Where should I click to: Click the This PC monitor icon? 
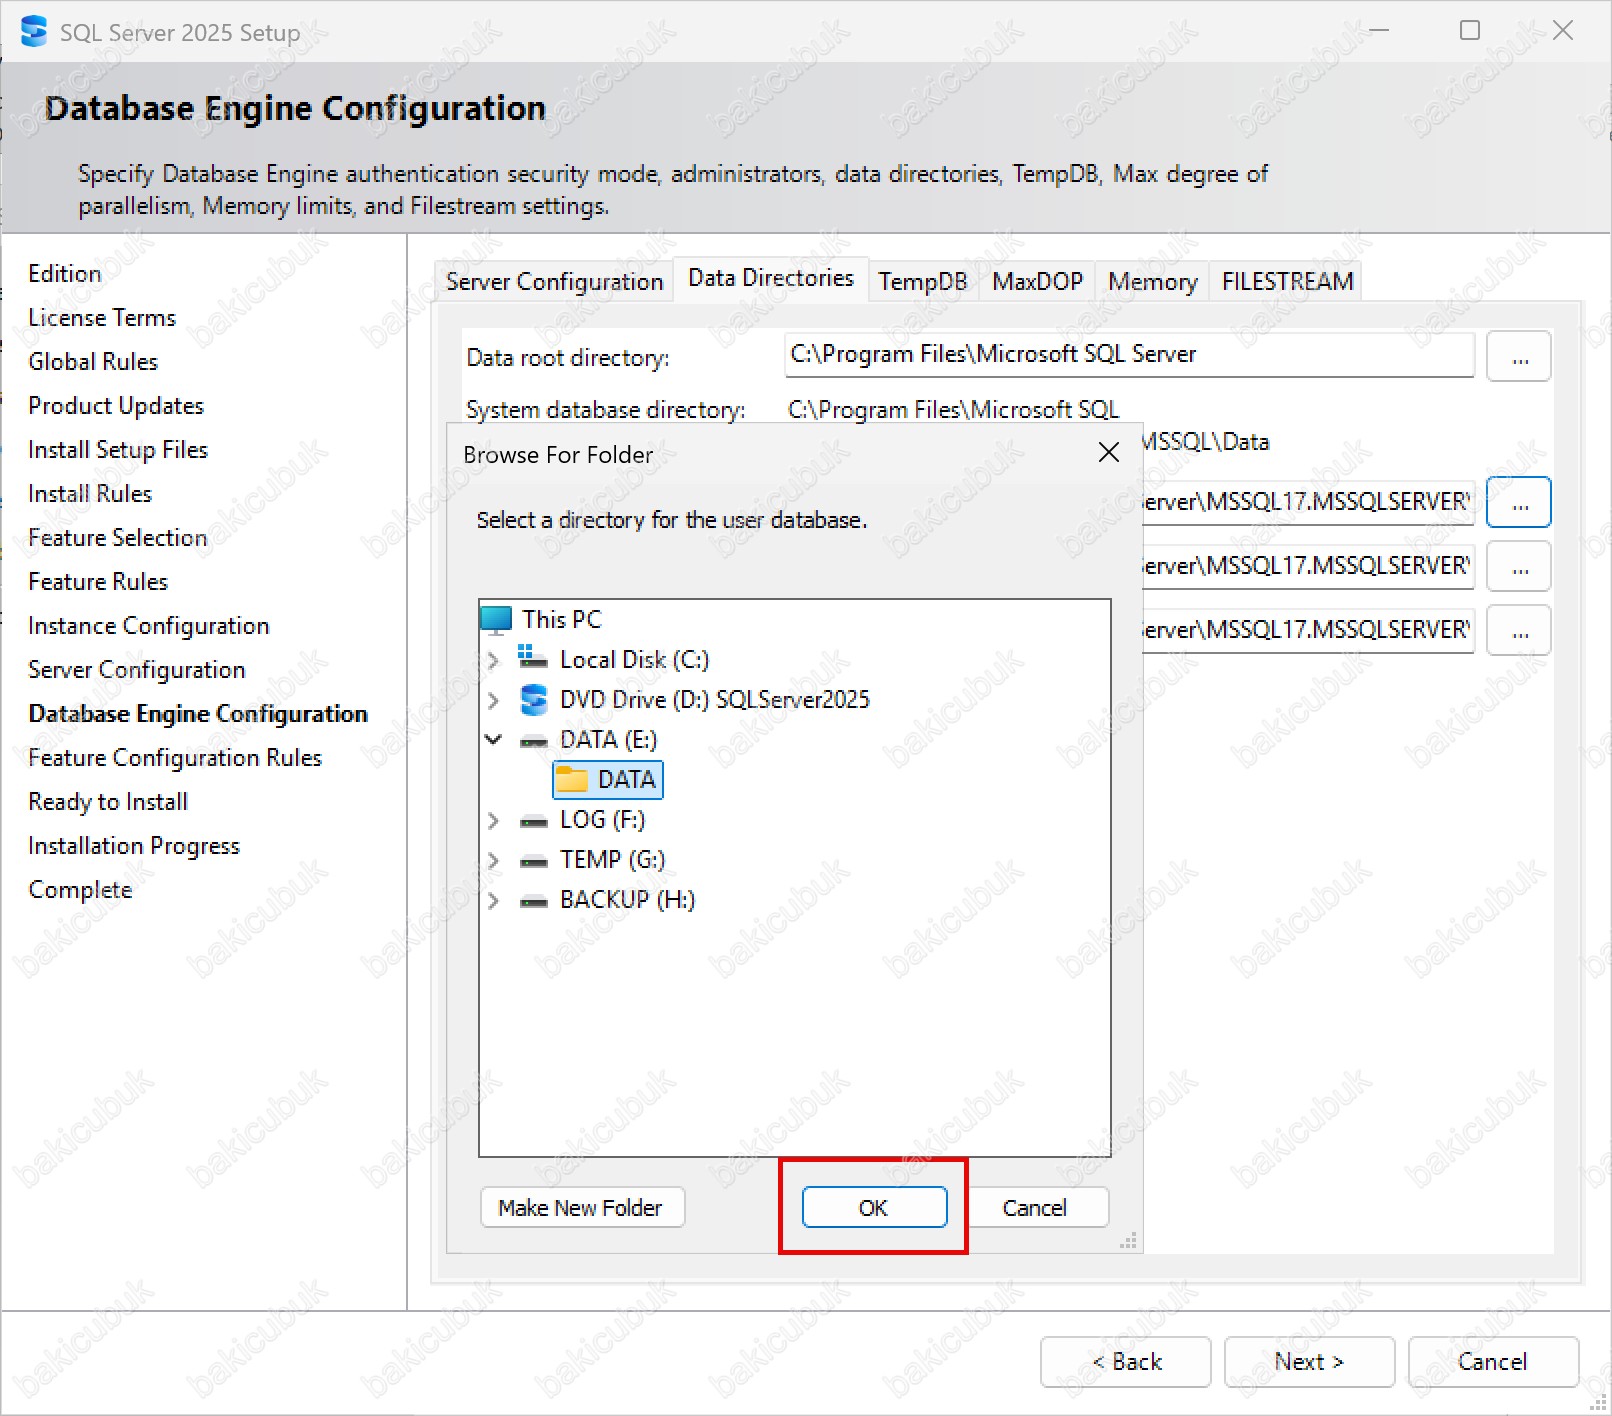pyautogui.click(x=497, y=619)
